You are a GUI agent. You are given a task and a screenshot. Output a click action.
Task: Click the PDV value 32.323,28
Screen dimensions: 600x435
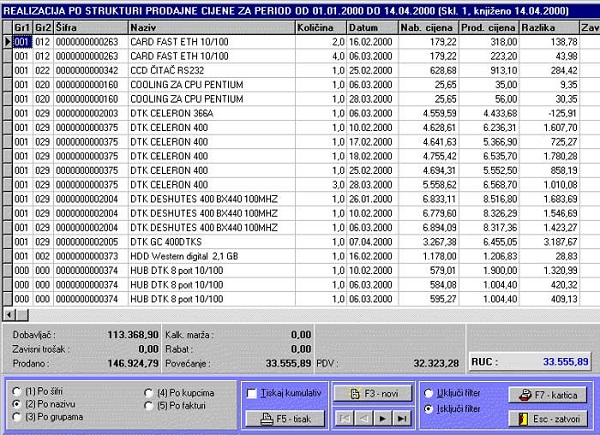(436, 363)
